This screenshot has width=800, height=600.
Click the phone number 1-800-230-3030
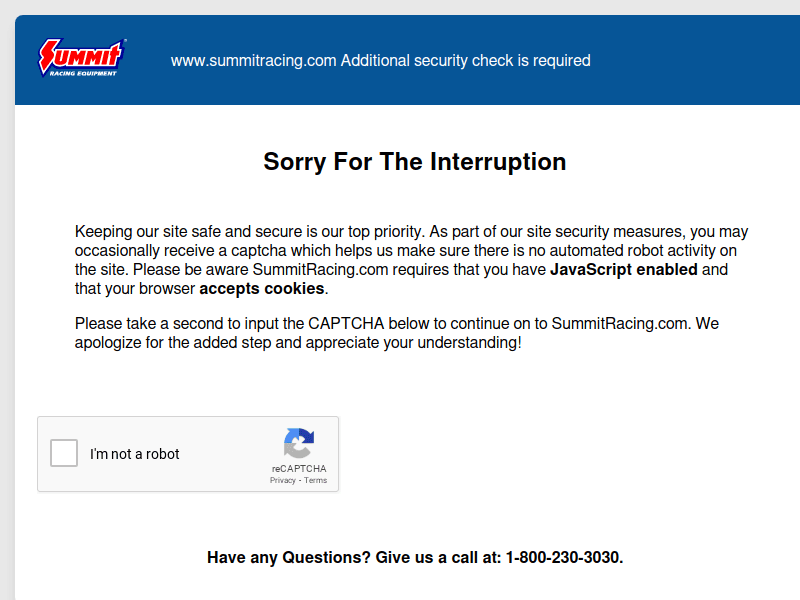pos(564,557)
